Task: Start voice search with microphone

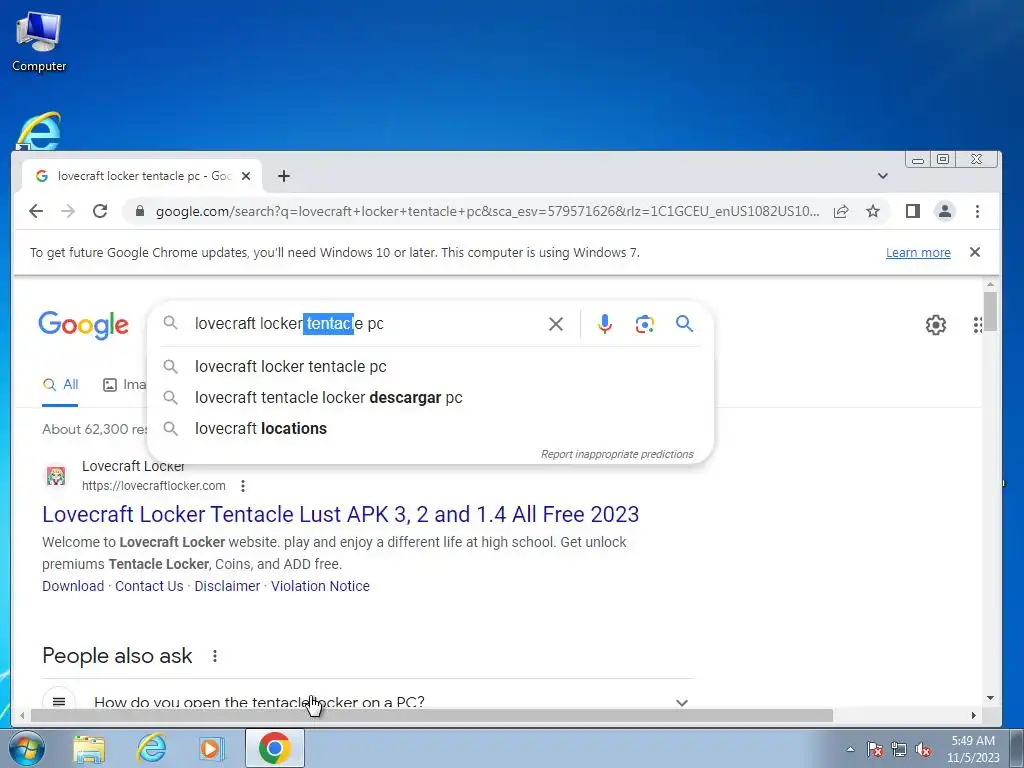Action: [605, 324]
